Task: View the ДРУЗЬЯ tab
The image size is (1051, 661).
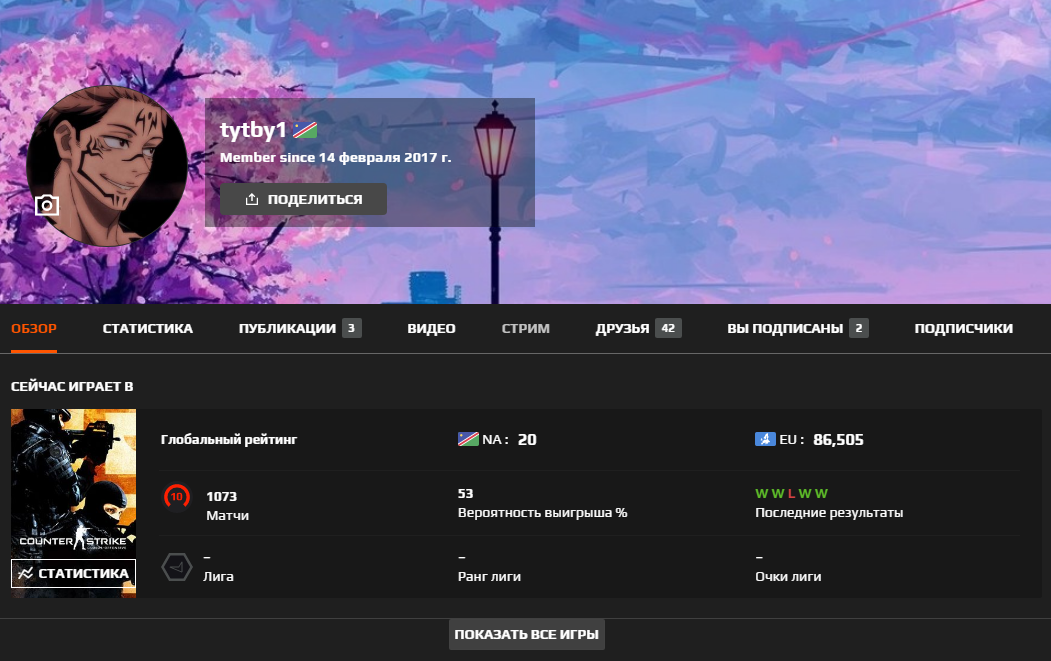Action: tap(622, 328)
